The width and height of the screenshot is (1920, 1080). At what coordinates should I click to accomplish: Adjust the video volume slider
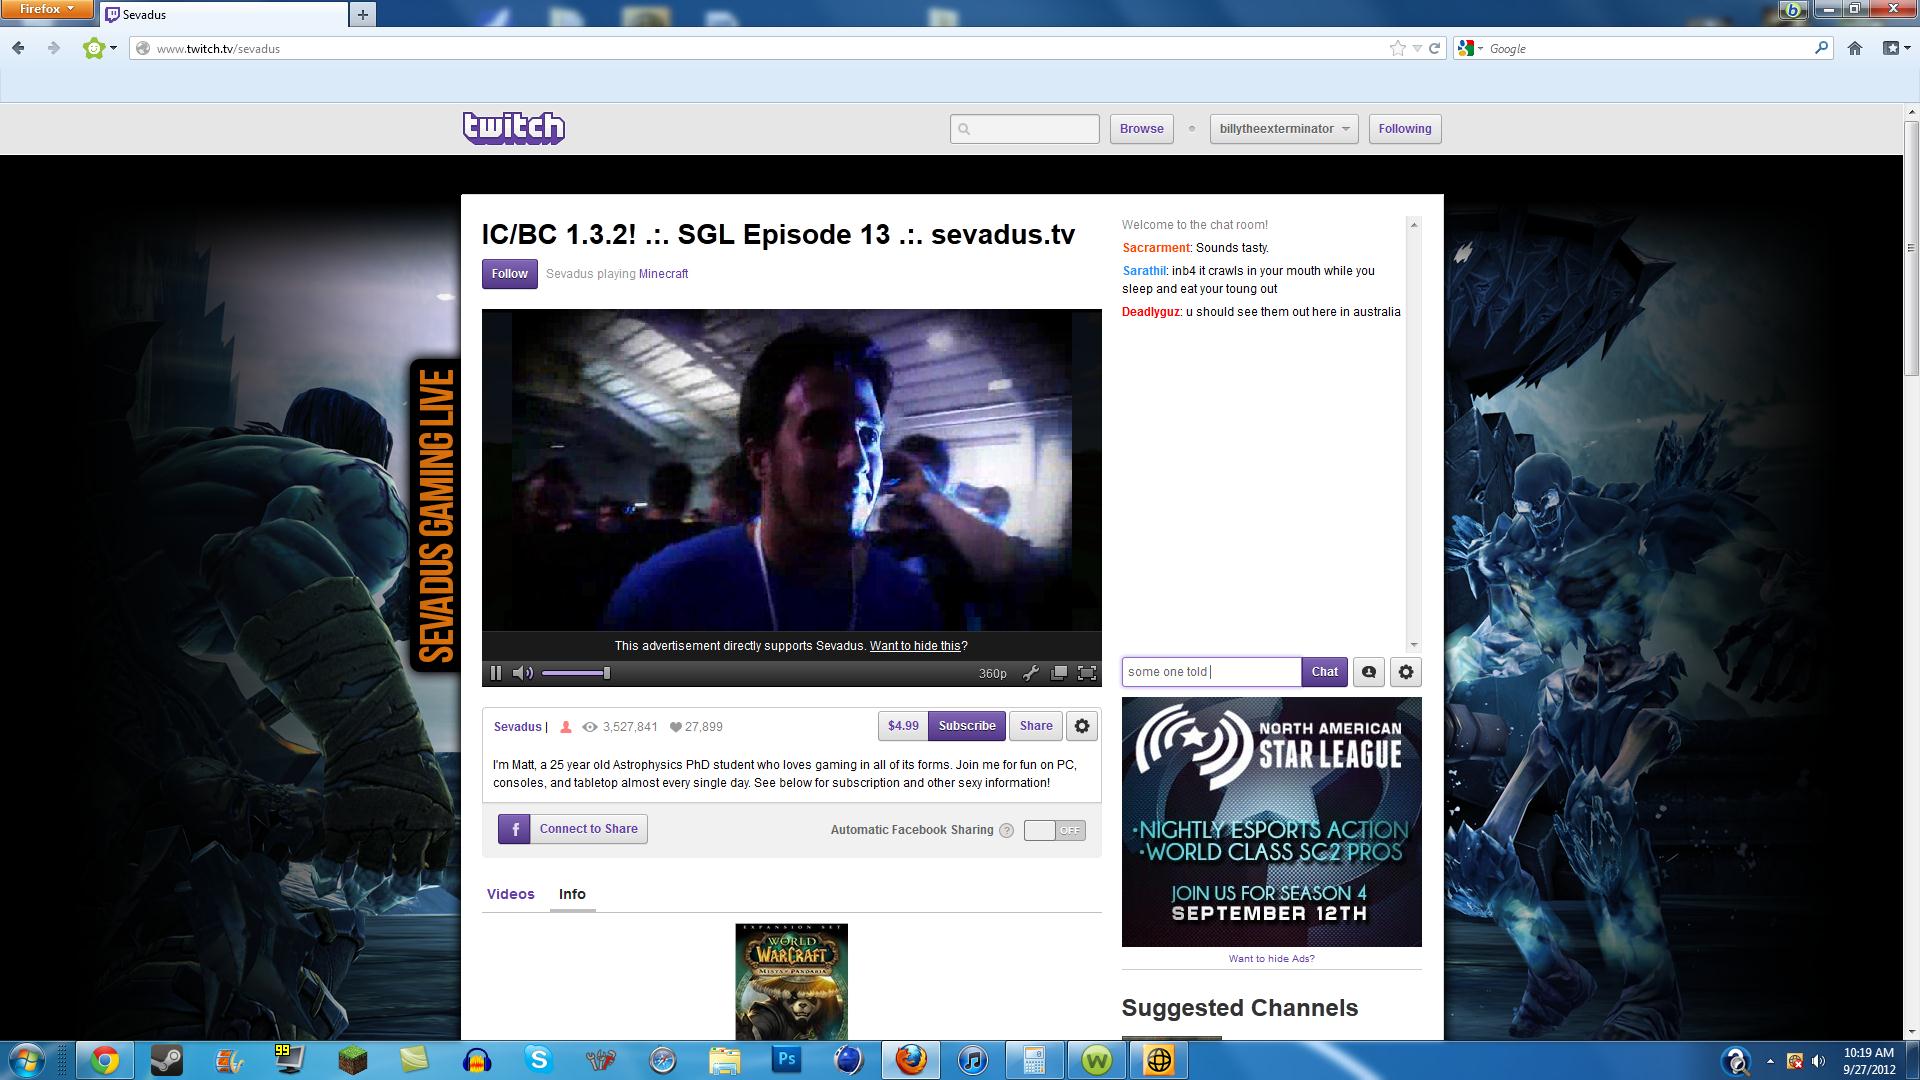[x=576, y=673]
